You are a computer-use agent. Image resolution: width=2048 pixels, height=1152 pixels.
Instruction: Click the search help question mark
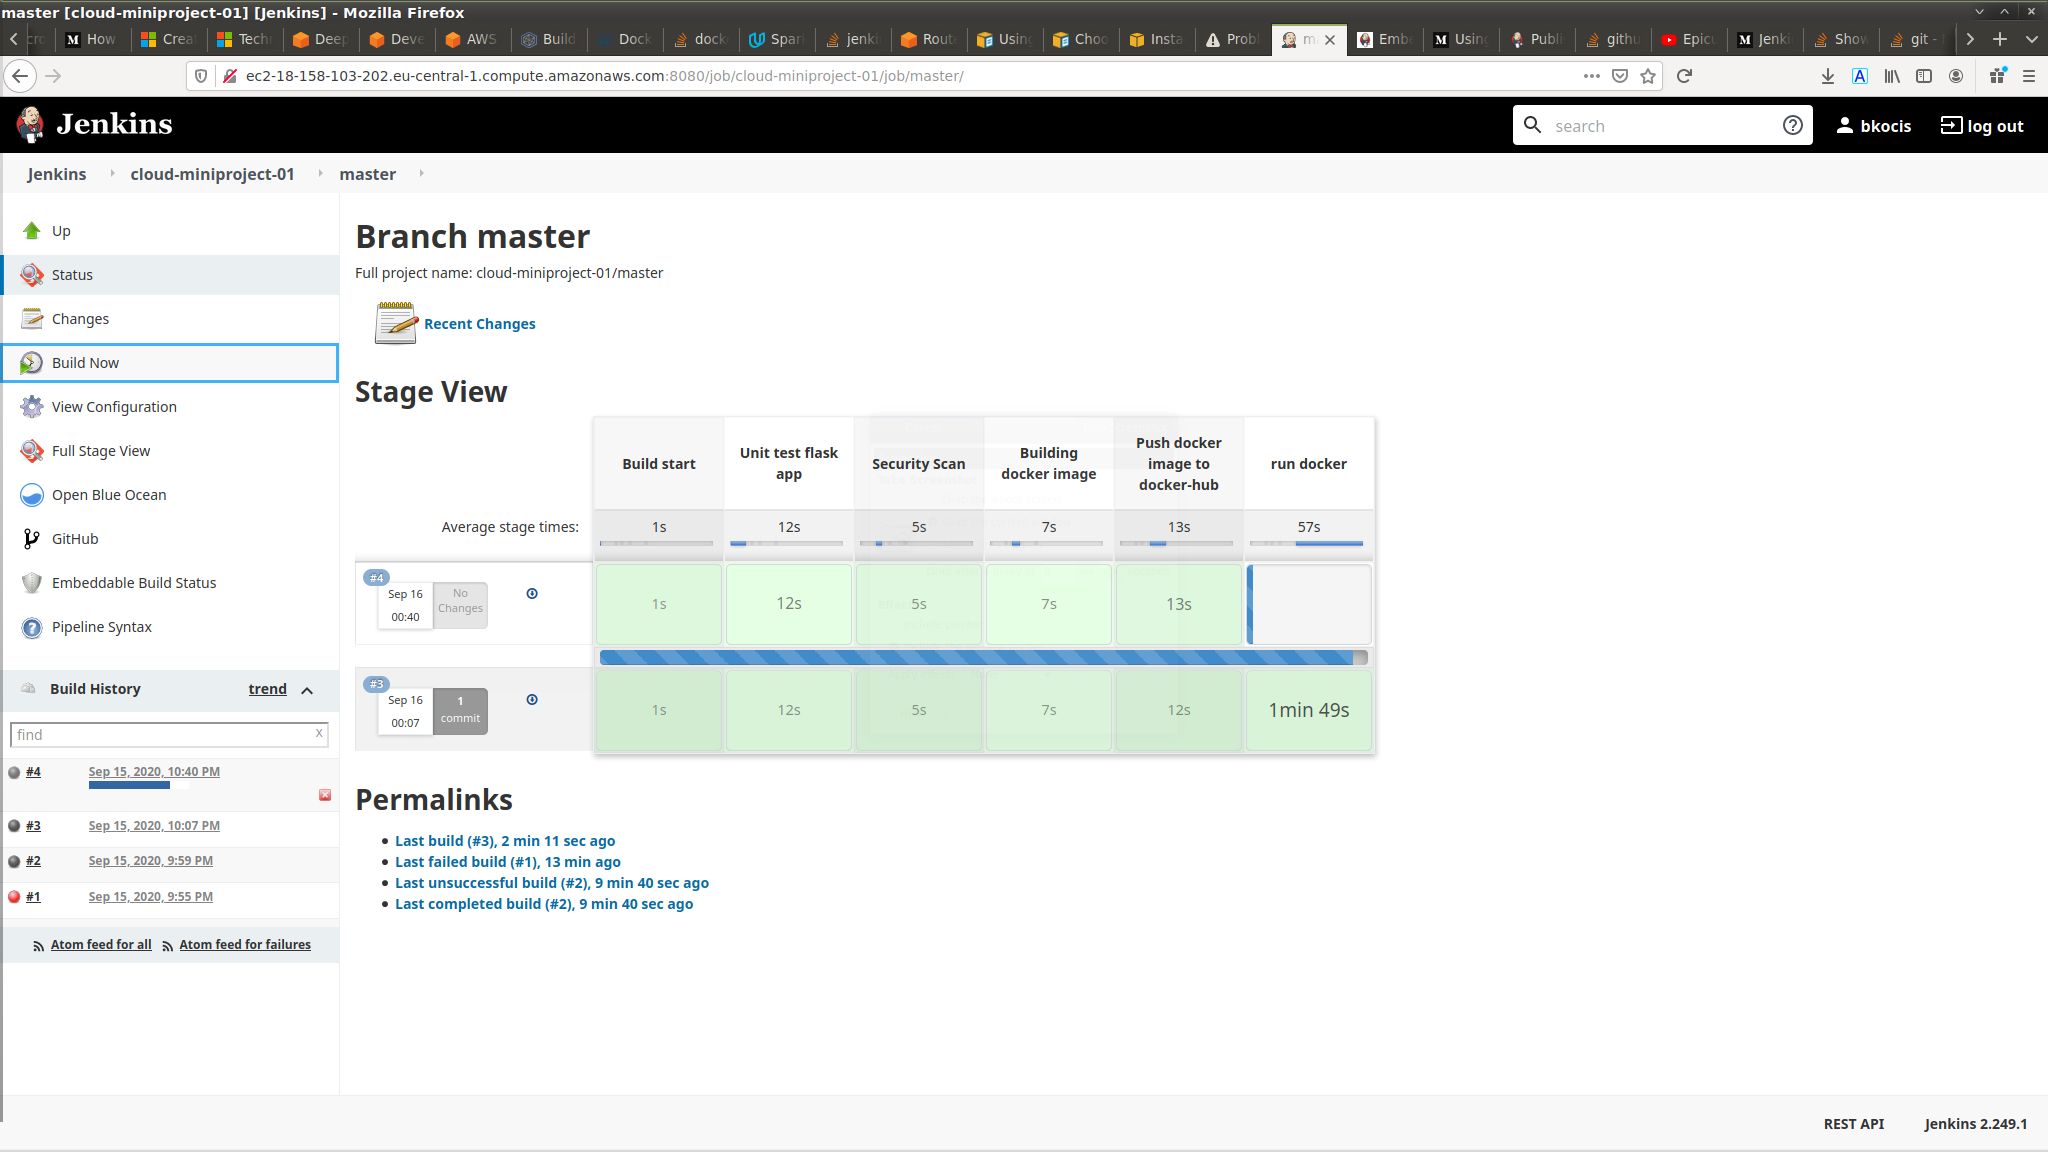(1792, 126)
